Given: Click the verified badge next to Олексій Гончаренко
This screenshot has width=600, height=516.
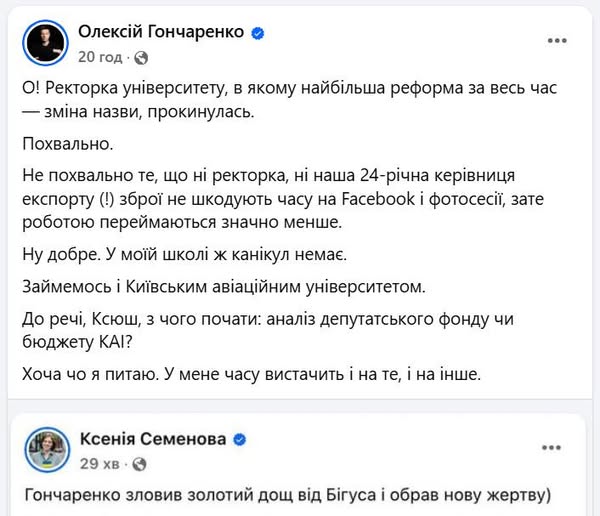Looking at the screenshot, I should tap(257, 33).
